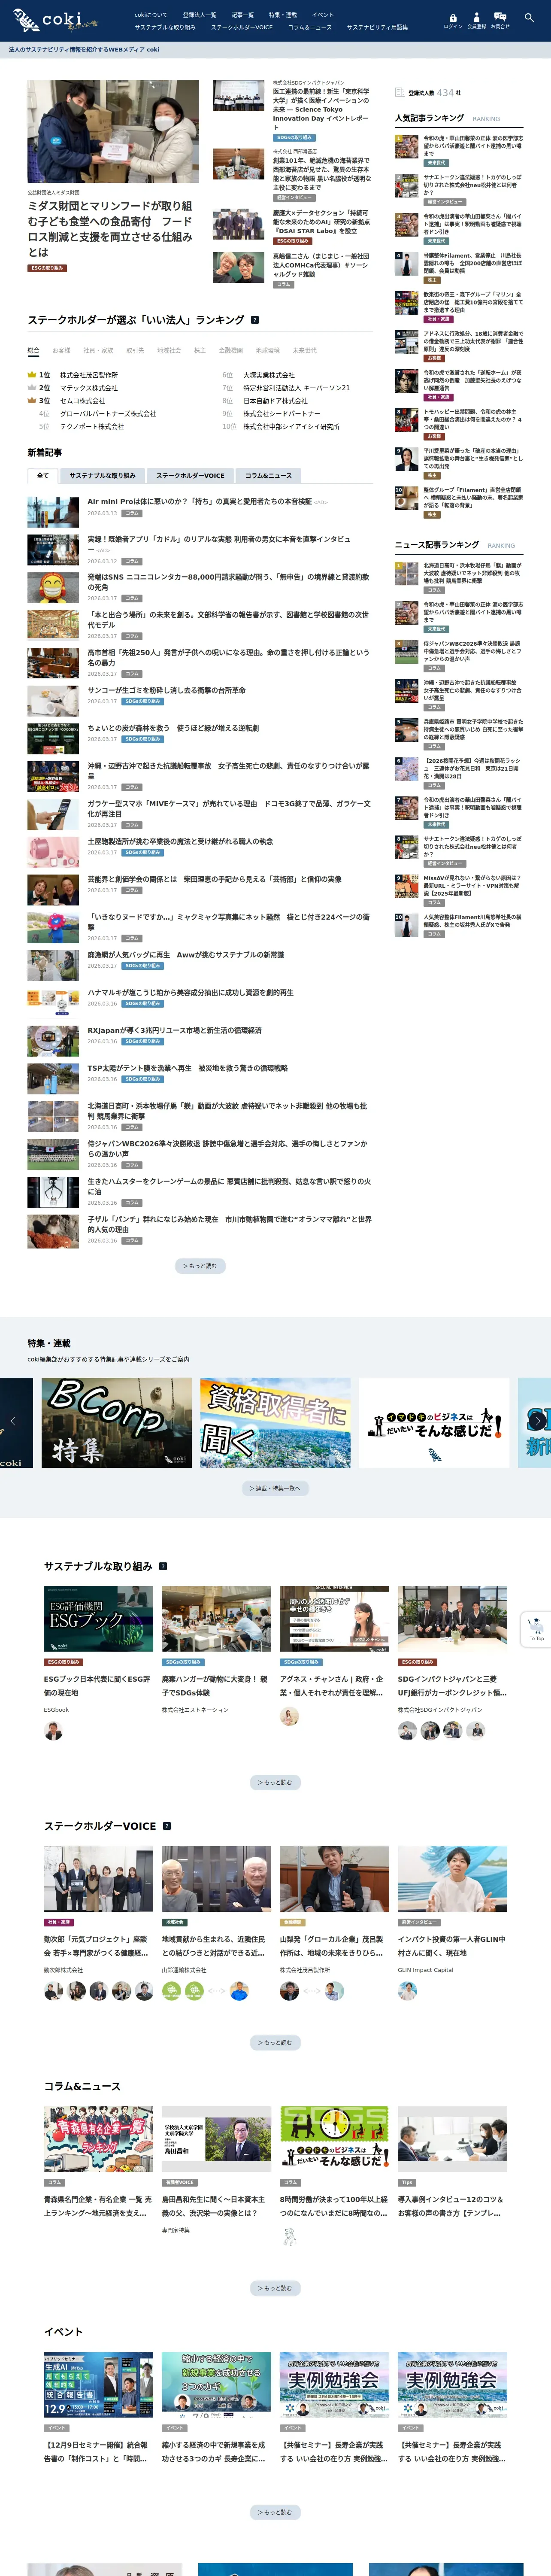Viewport: 551px width, 2576px height.
Task: Select the お客様 ranking tab
Action: (61, 351)
